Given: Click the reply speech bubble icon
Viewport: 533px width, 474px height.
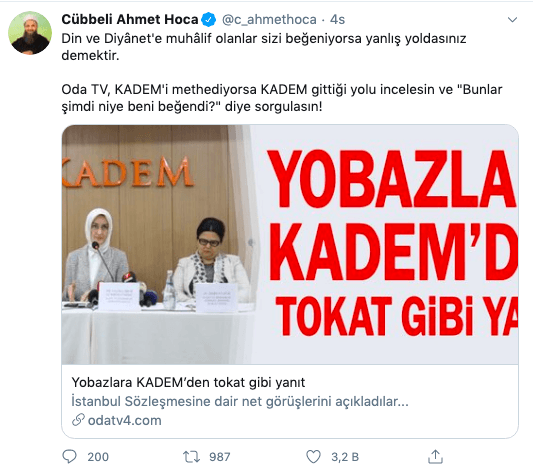Looking at the screenshot, I should click(69, 457).
